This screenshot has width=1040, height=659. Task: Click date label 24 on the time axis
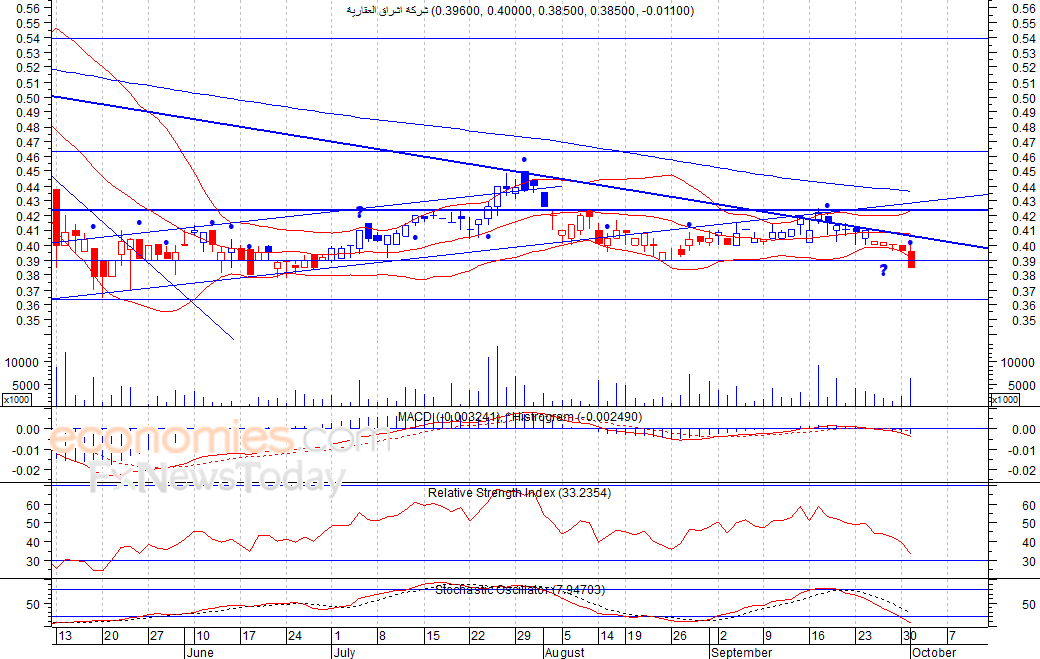pyautogui.click(x=294, y=636)
